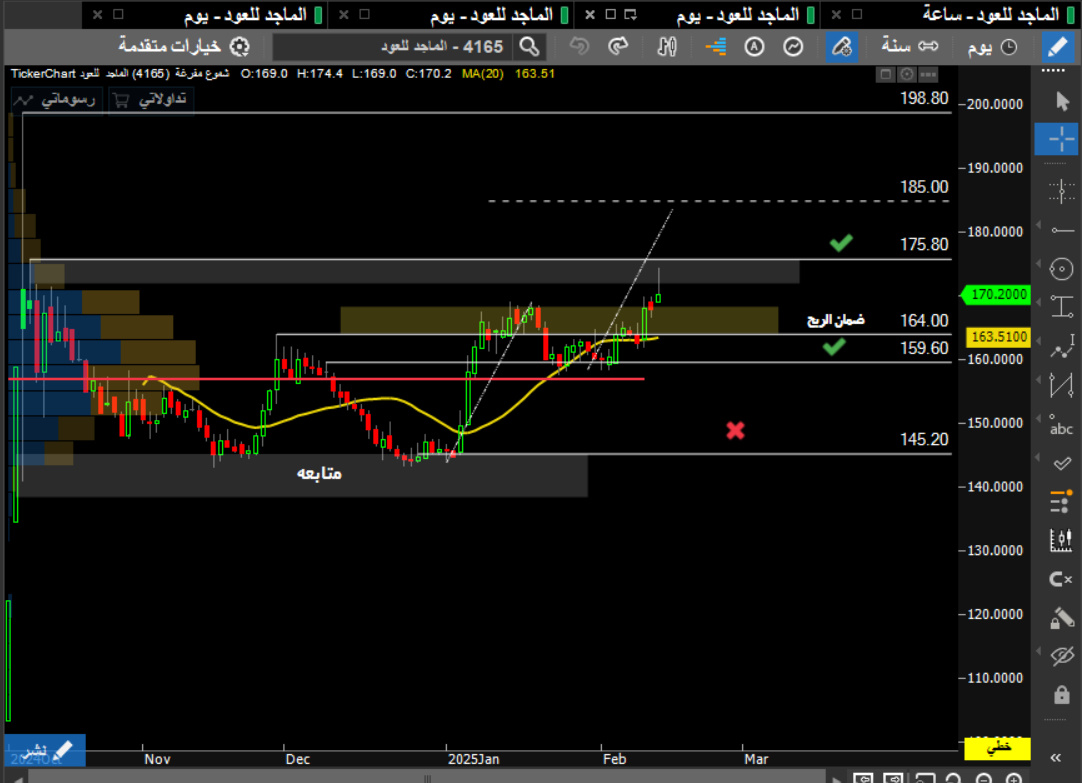This screenshot has width=1082, height=783.
Task: Click the undo arrow icon
Action: click(579, 46)
